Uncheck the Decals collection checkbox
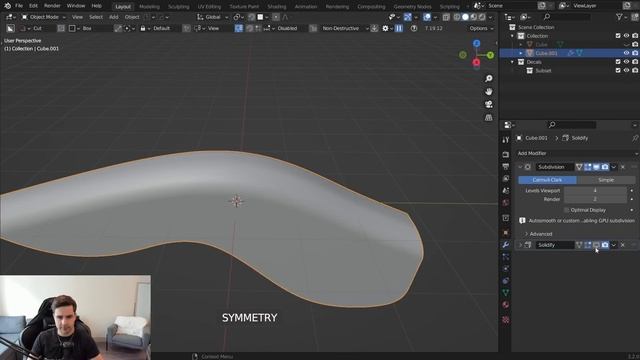The height and width of the screenshot is (360, 640). tap(618, 62)
